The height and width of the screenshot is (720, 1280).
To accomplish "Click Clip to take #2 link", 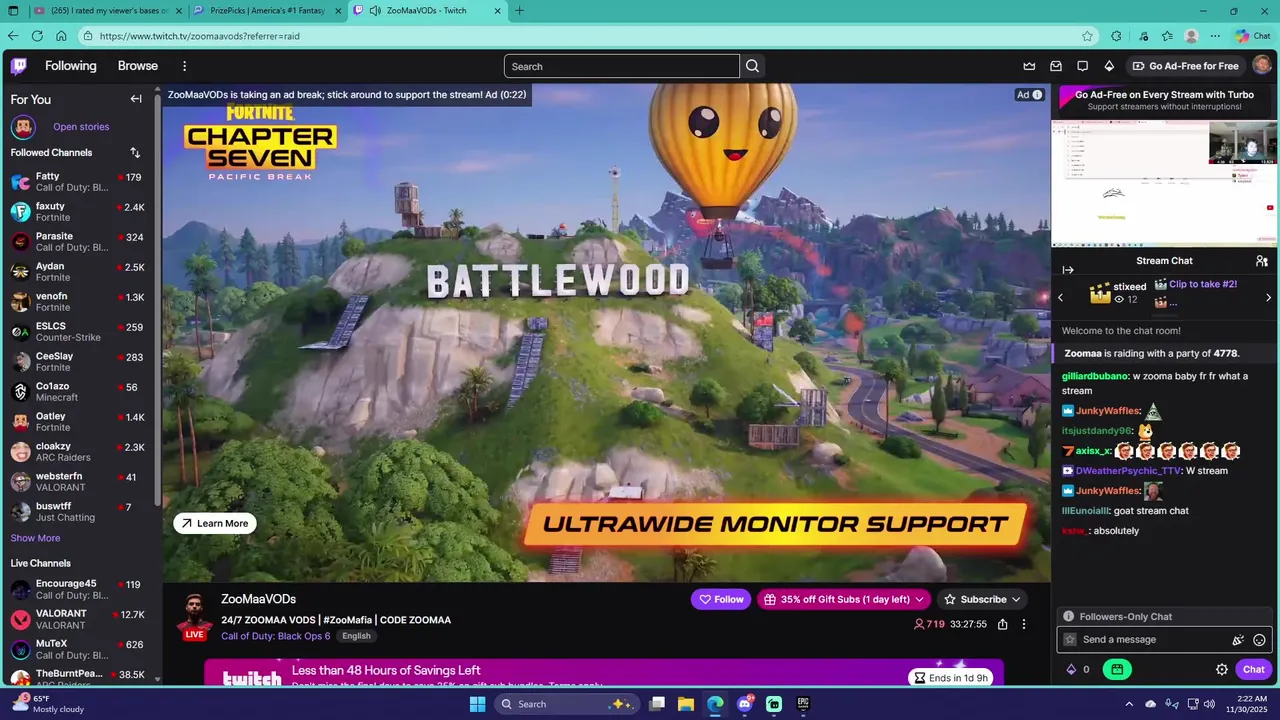I will tap(1203, 284).
